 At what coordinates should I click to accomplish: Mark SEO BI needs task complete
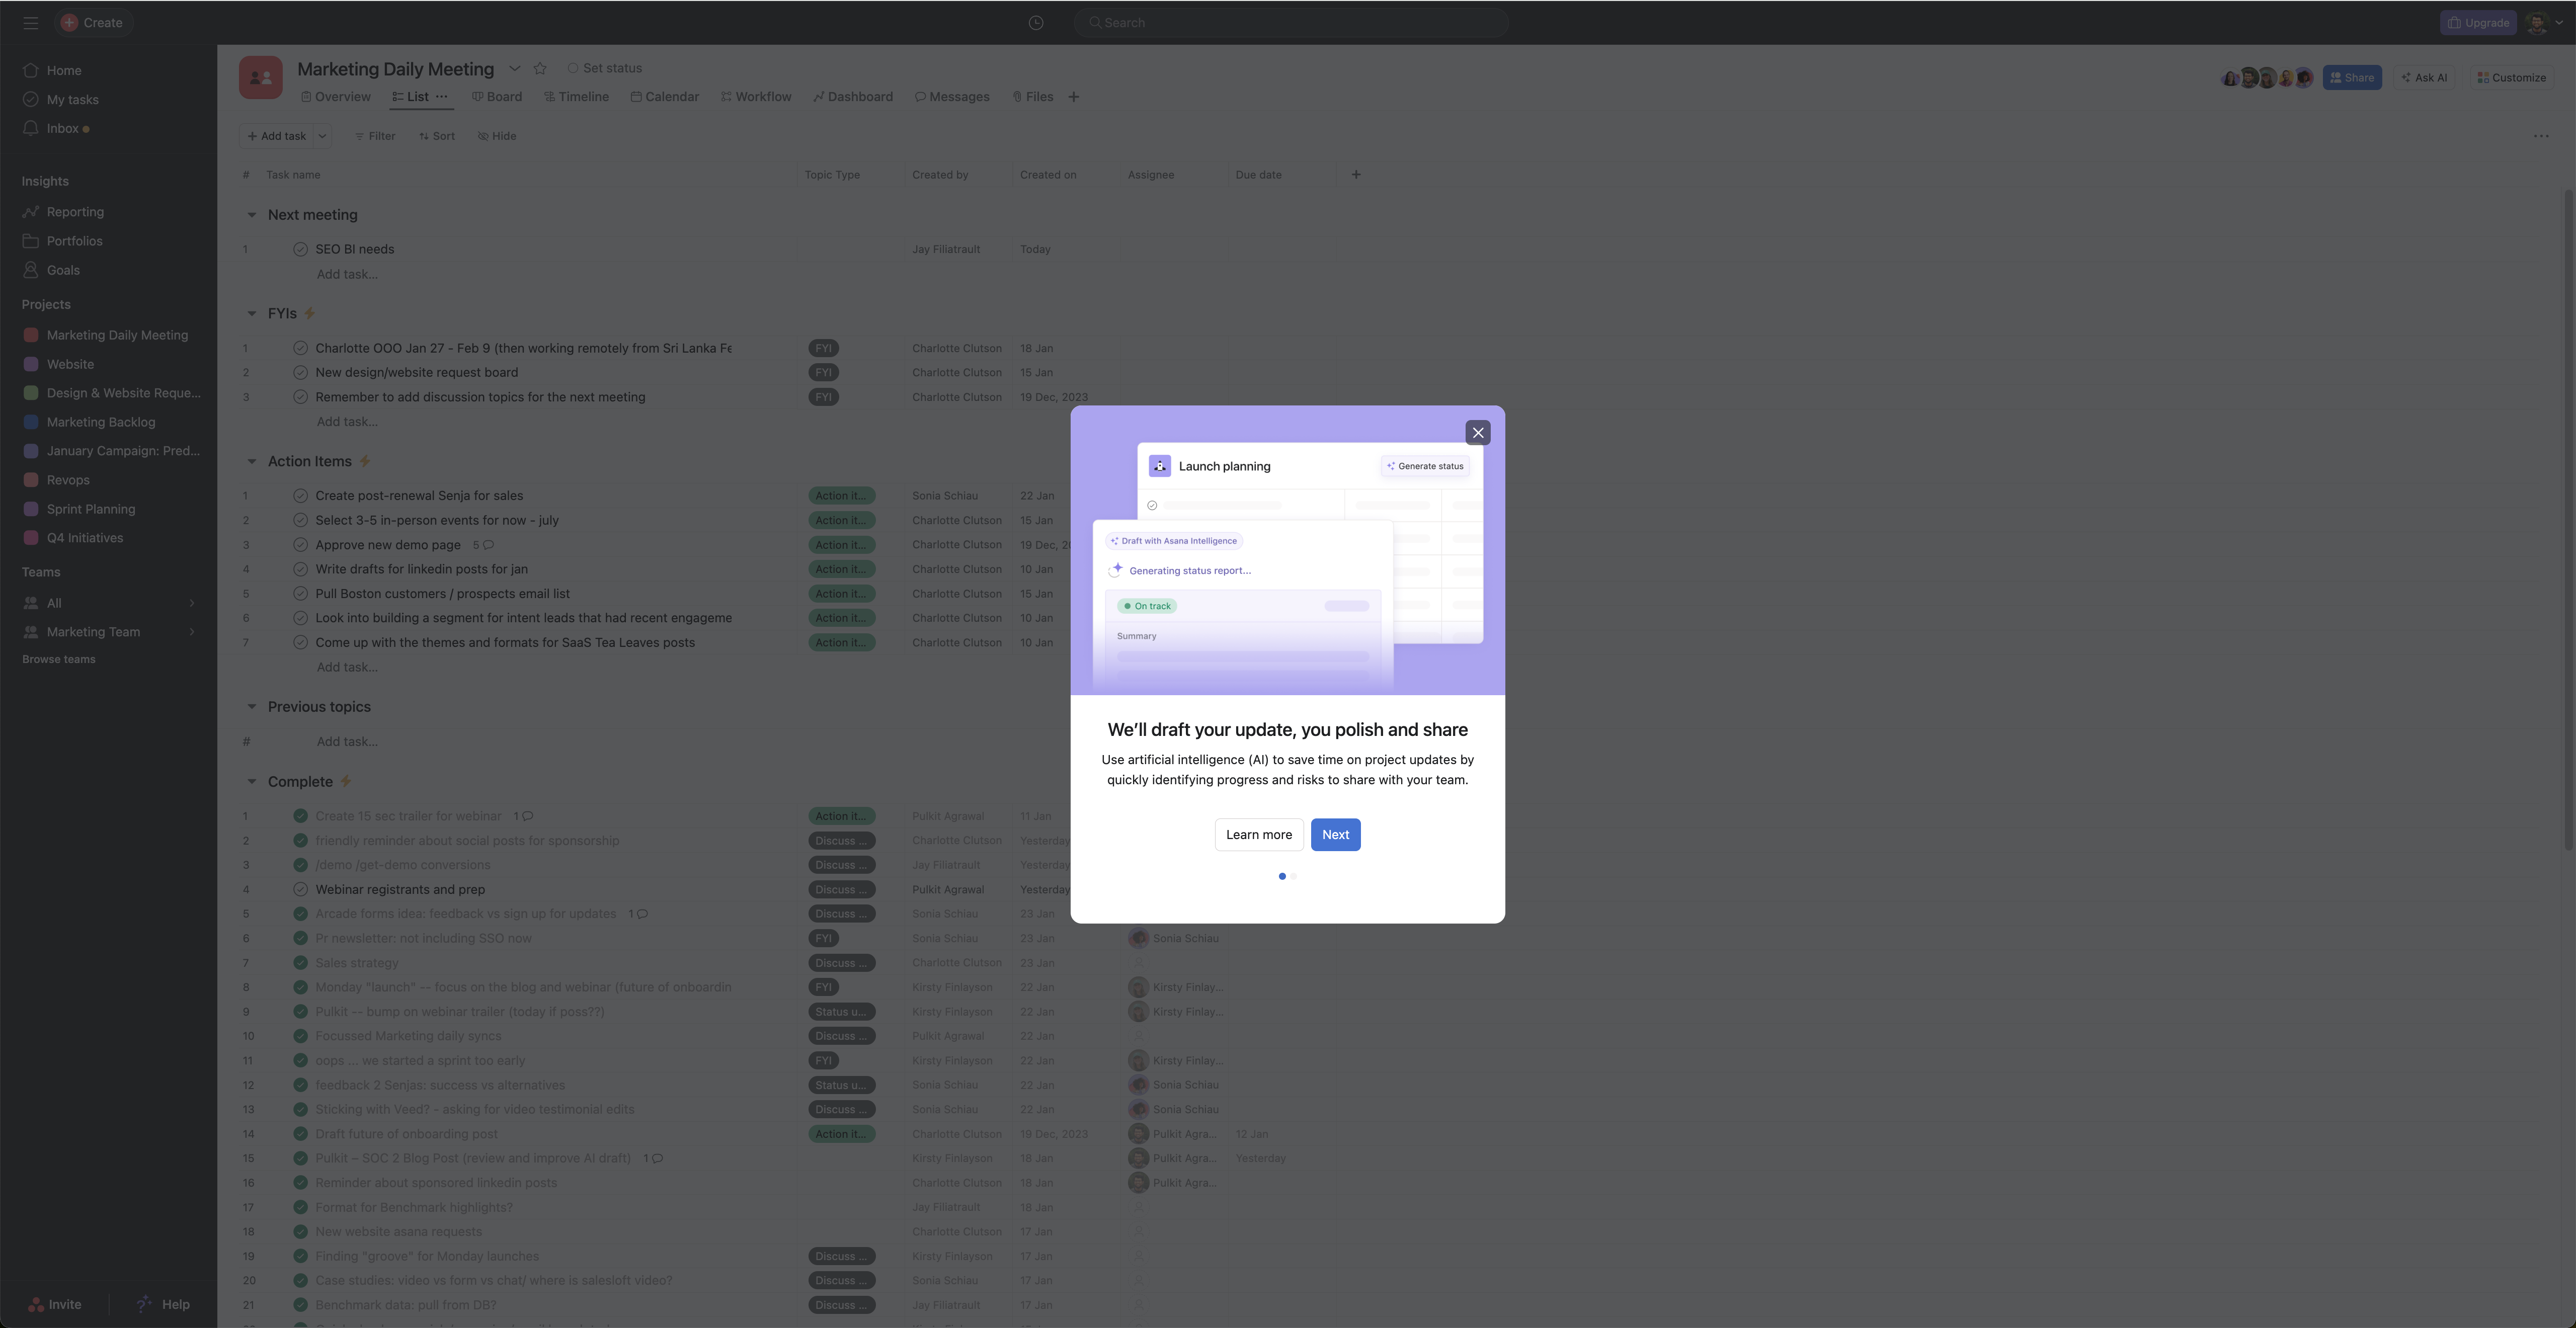300,249
